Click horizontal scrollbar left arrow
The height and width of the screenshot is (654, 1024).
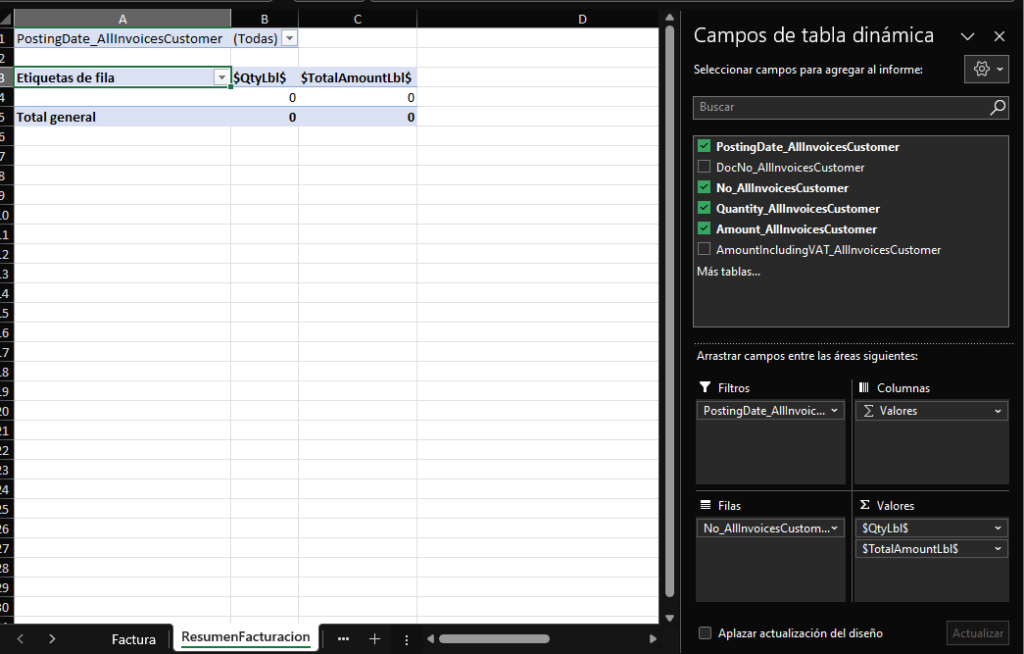pos(430,639)
